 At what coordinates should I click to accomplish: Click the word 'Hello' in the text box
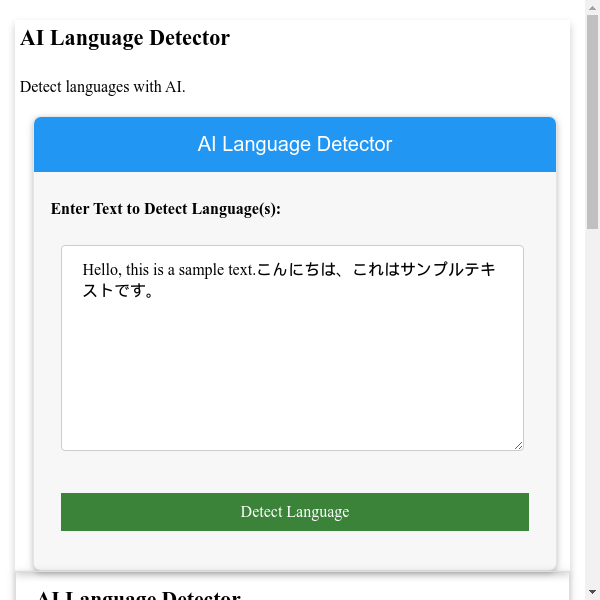coord(102,270)
